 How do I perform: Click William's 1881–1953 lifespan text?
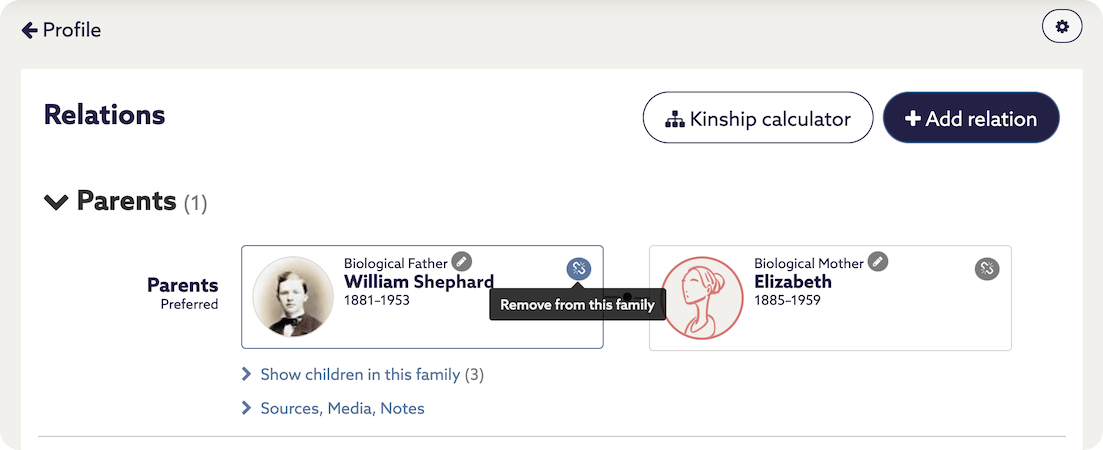point(376,300)
